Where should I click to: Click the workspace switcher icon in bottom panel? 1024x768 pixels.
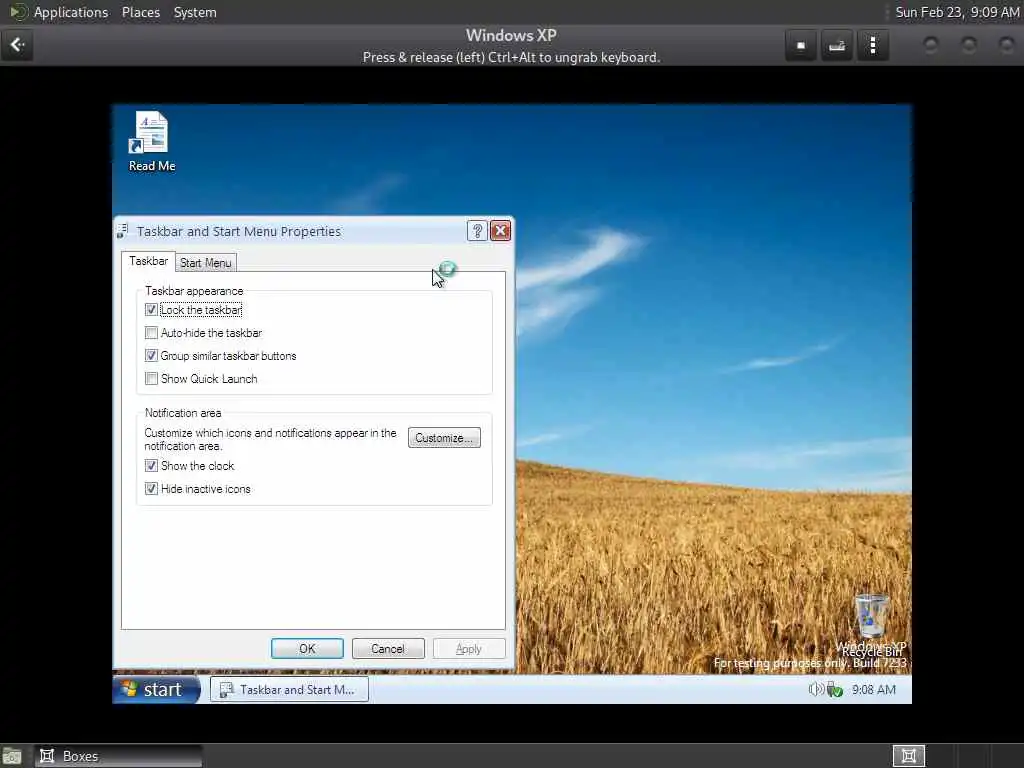point(908,756)
